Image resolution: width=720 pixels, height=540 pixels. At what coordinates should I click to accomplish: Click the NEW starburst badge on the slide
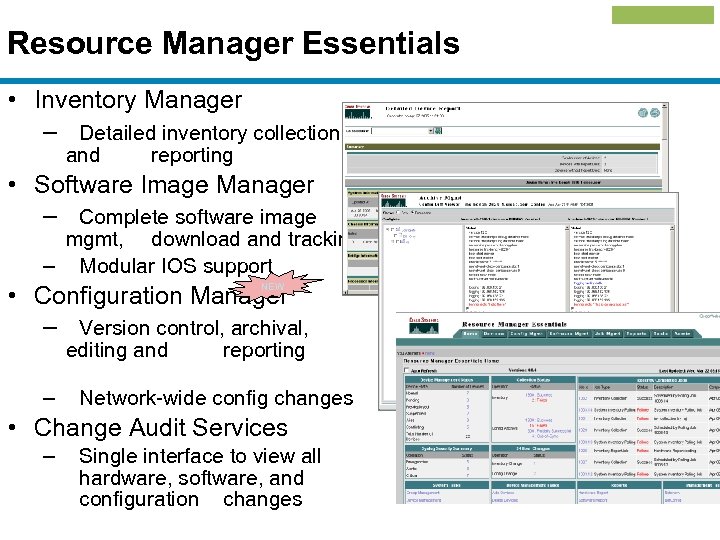pos(275,286)
